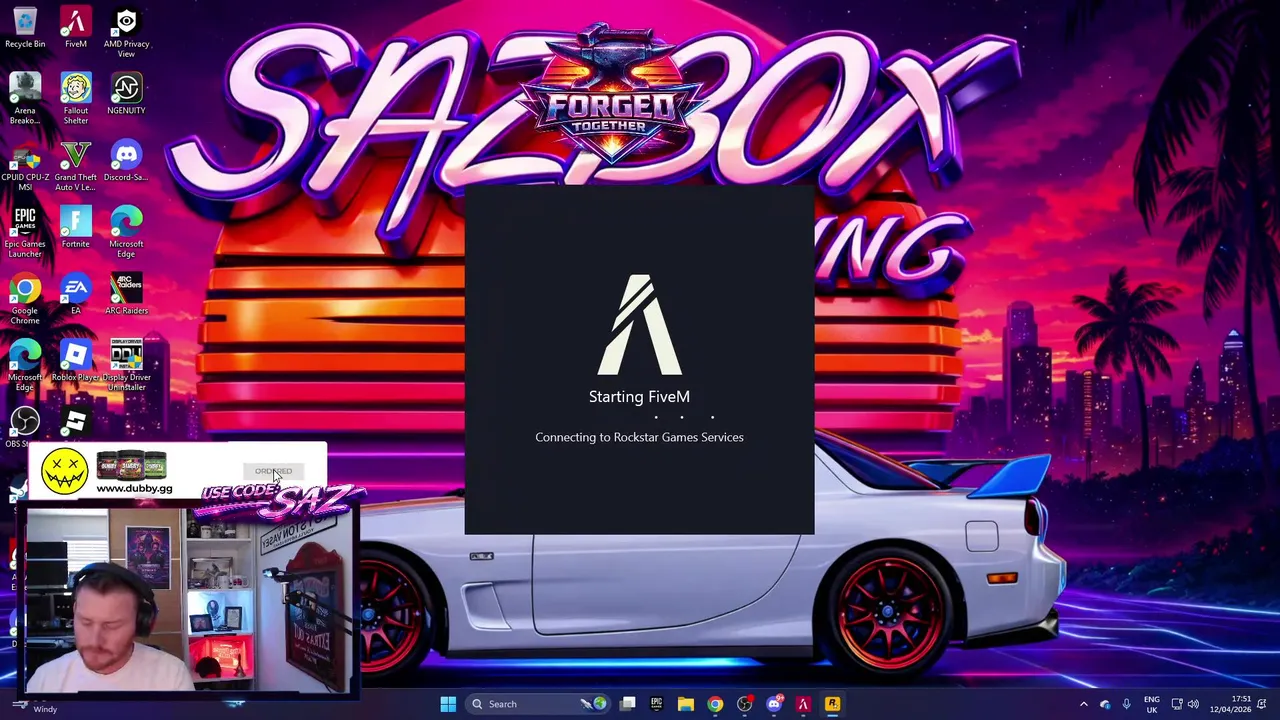Open the Windy weather widget

pos(34,706)
